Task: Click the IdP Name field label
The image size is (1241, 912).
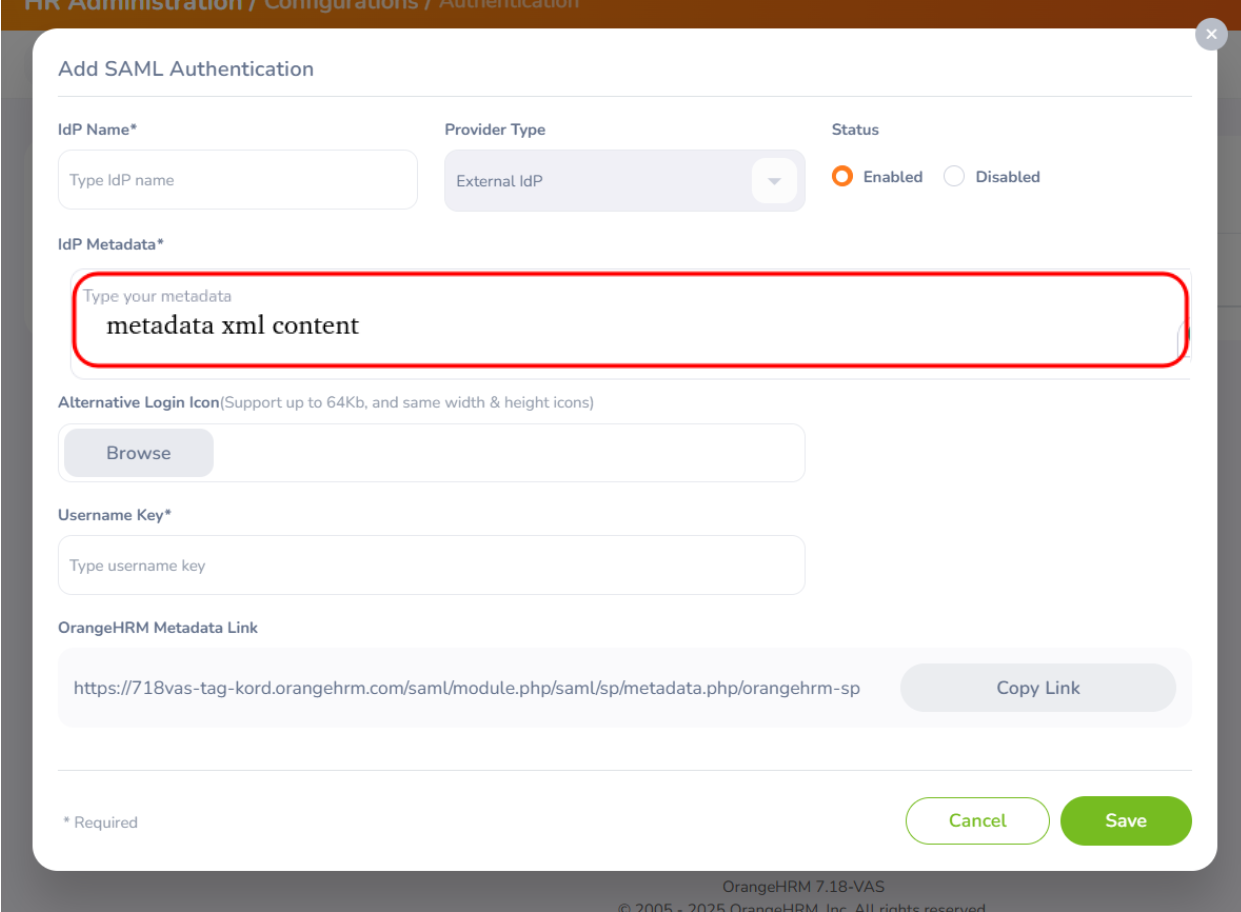Action: pyautogui.click(x=97, y=129)
